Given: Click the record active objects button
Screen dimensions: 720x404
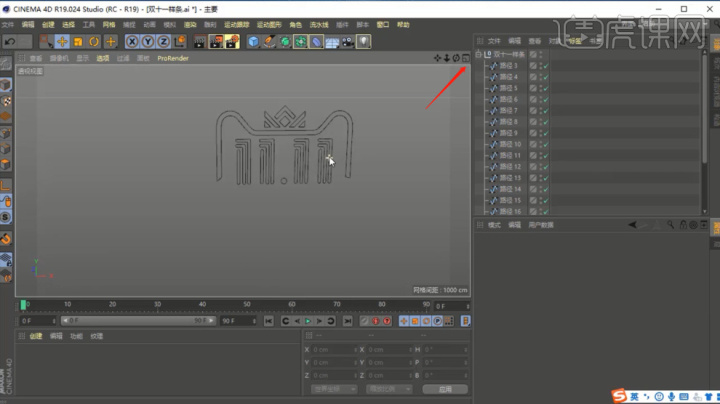Looking at the screenshot, I should pos(365,321).
